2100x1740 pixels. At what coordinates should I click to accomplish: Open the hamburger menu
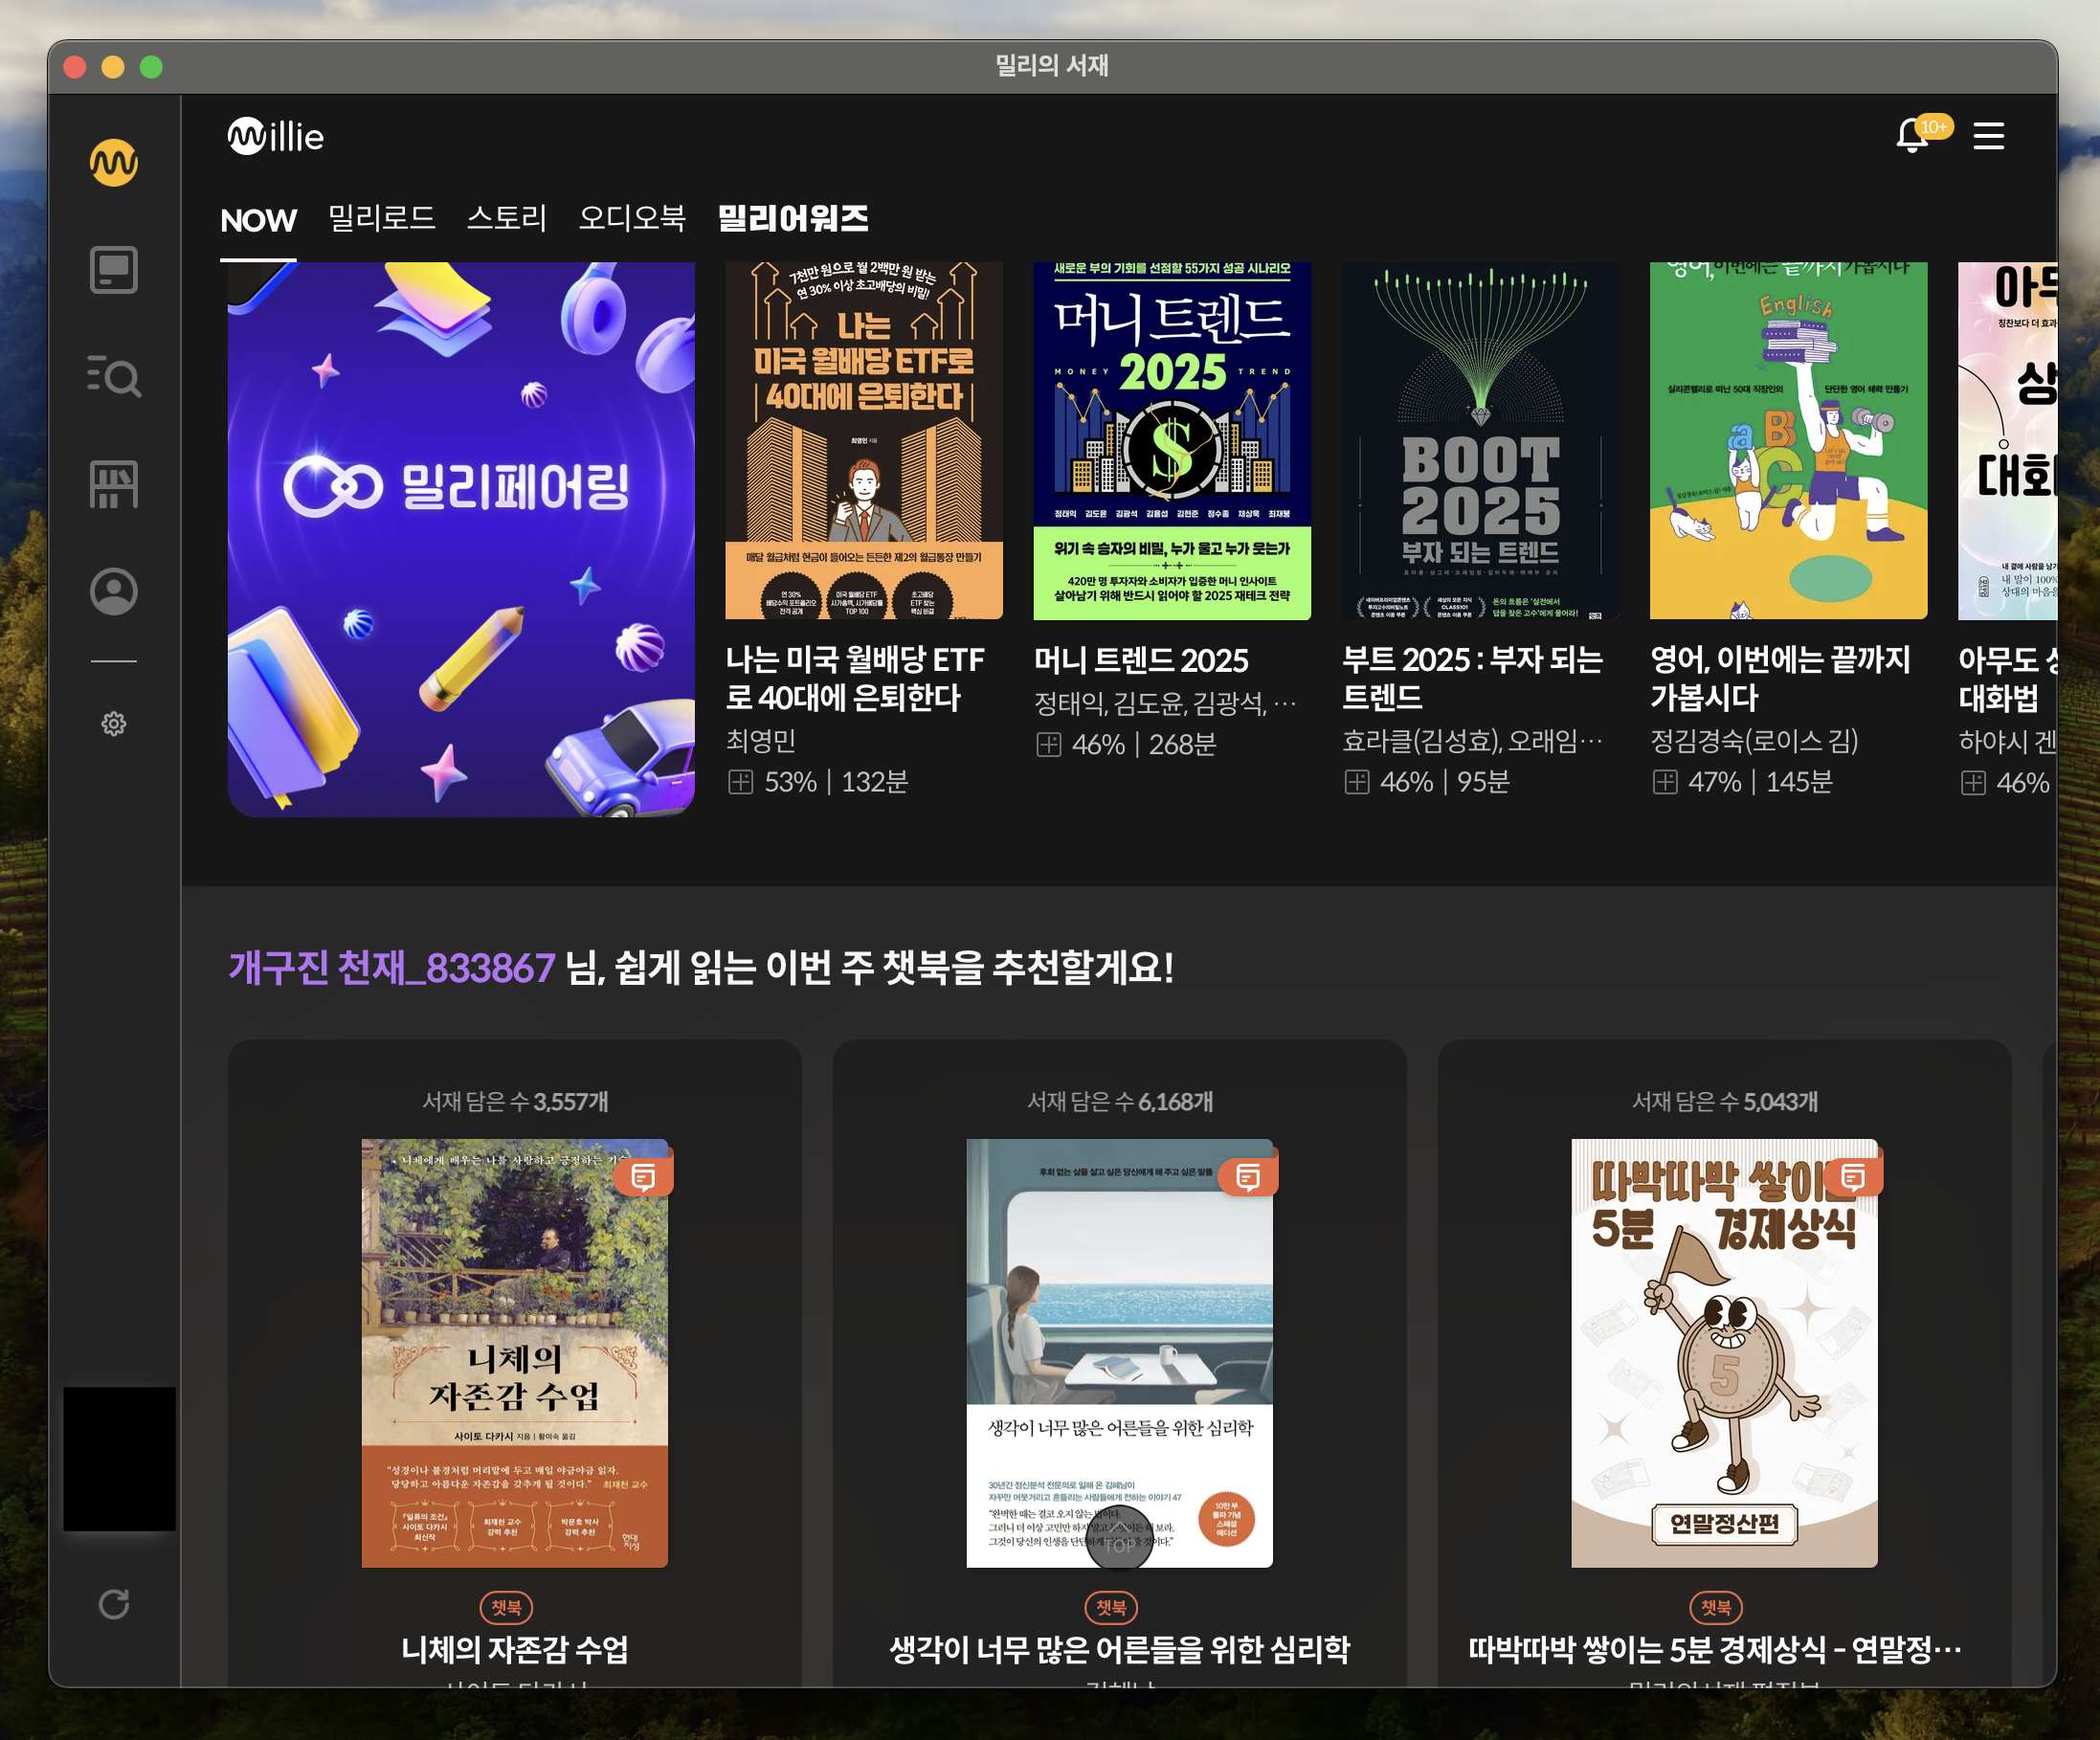click(1988, 135)
